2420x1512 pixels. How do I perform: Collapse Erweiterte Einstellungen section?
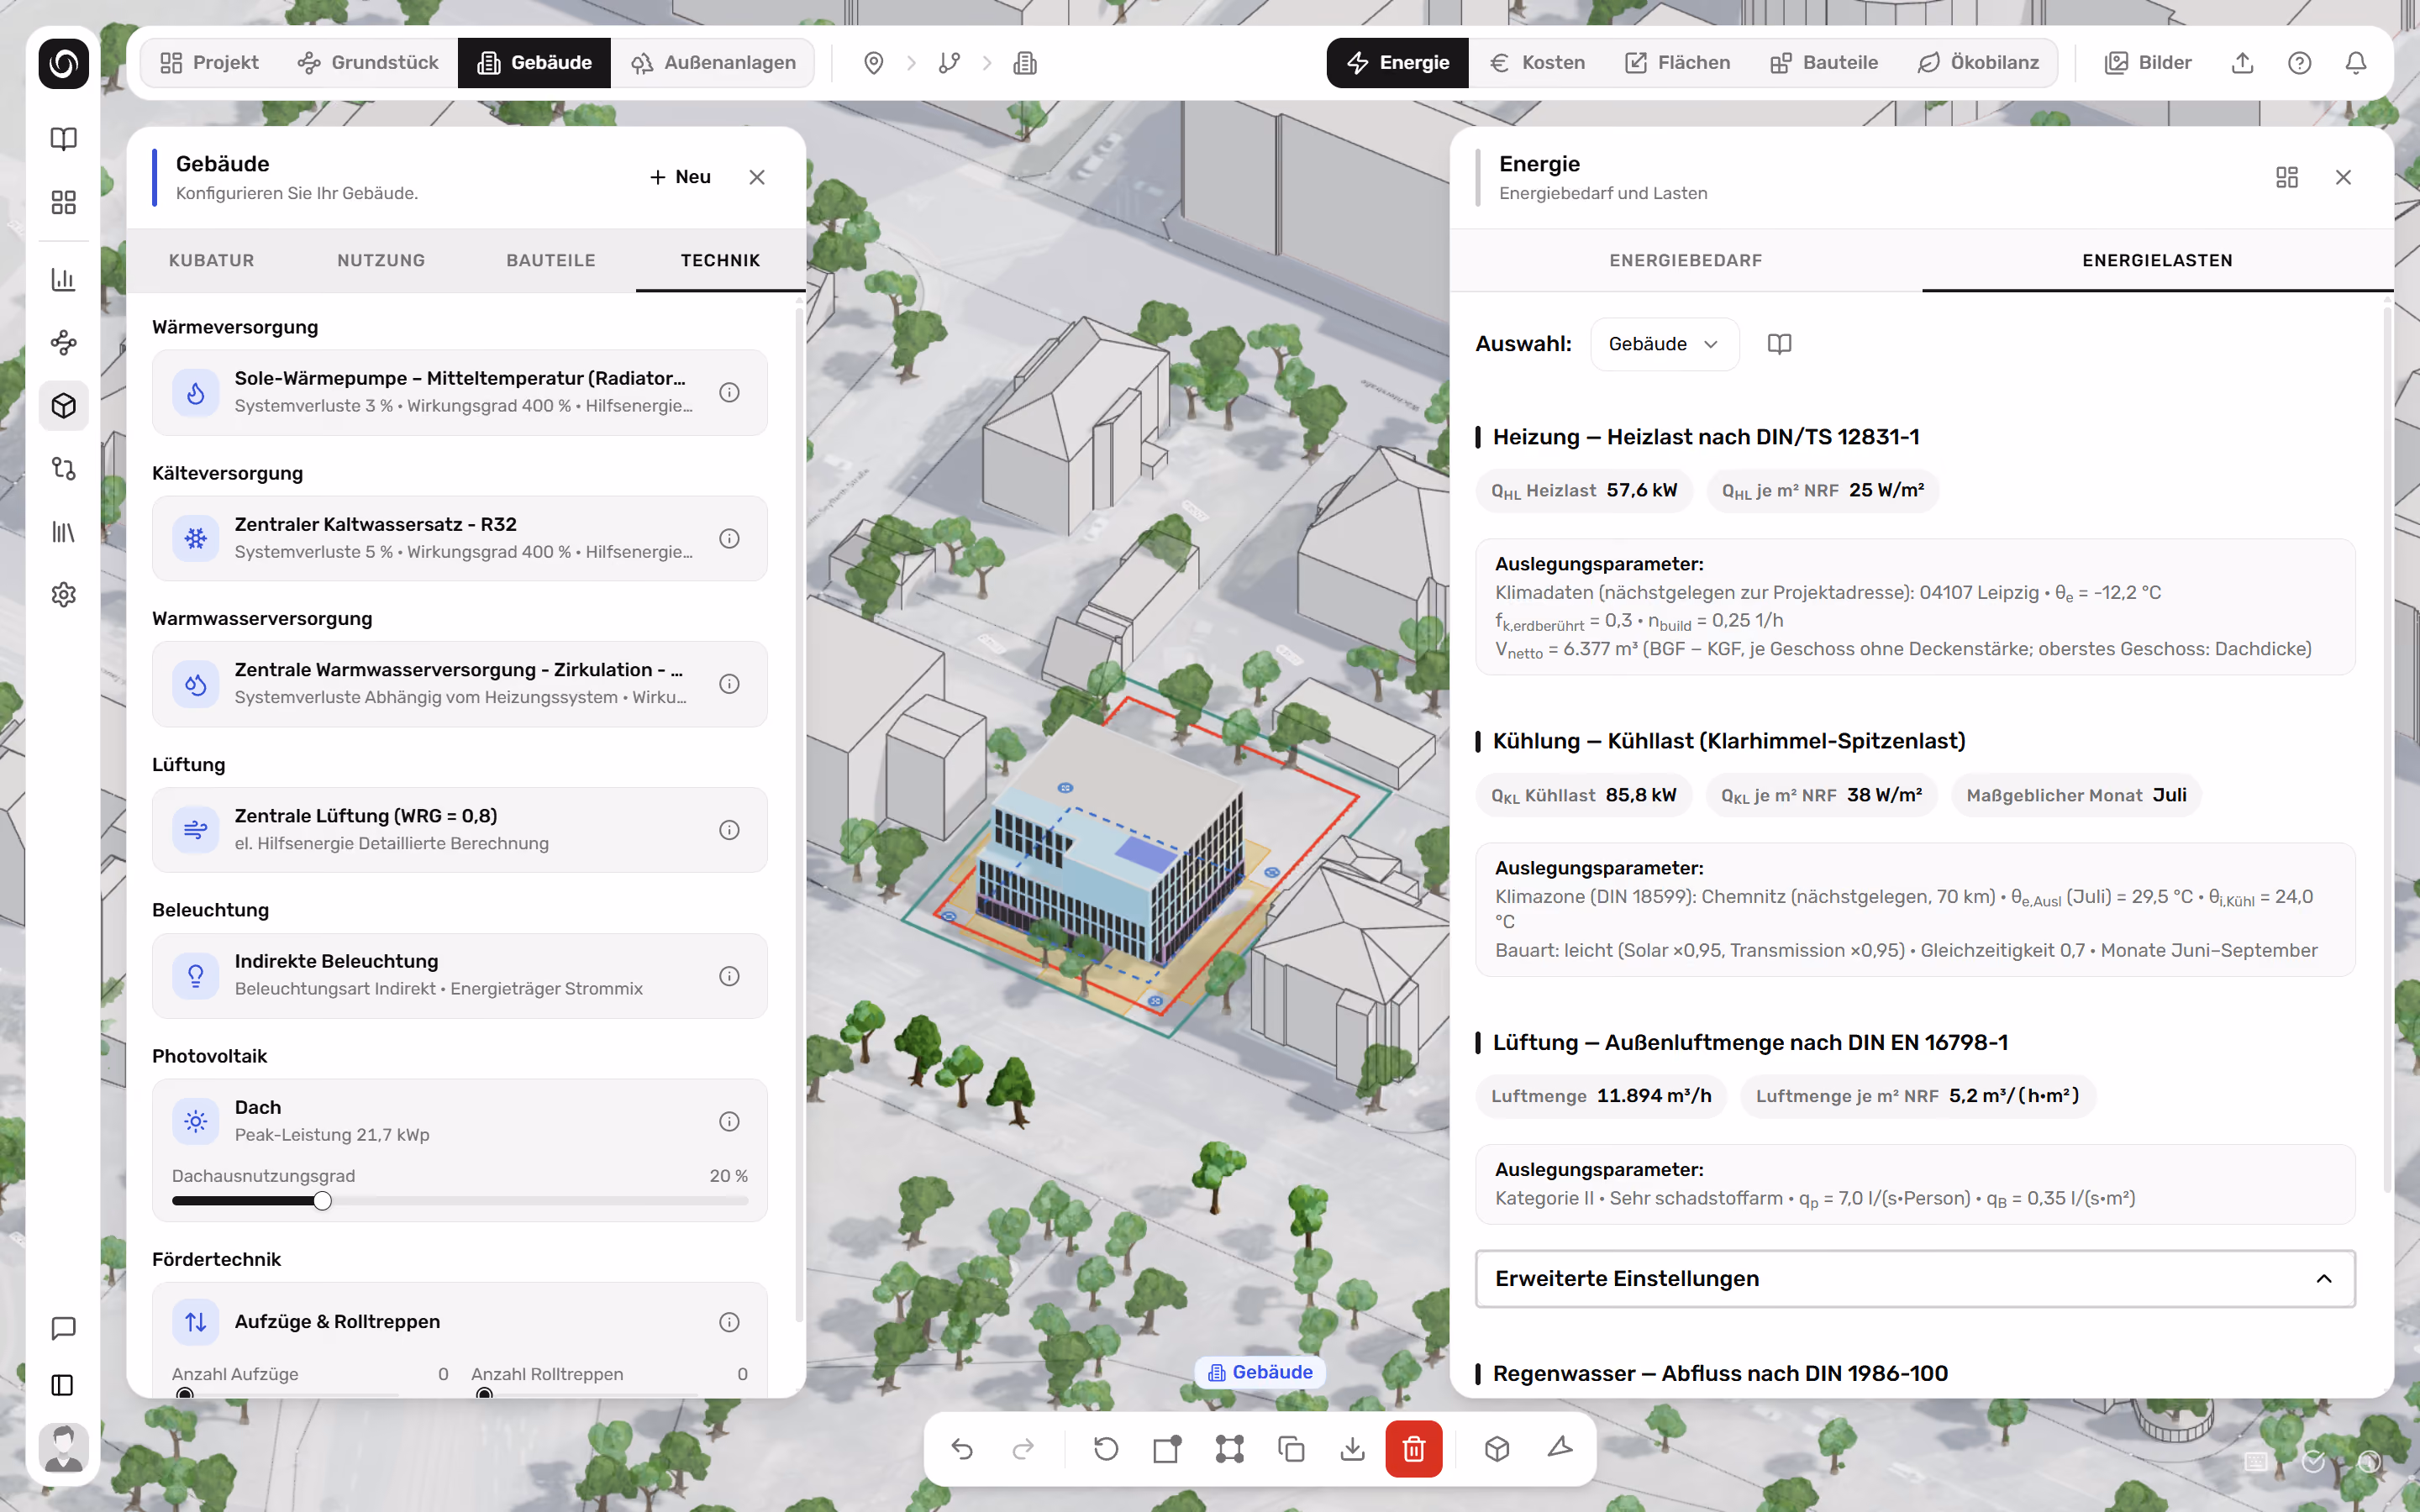1915,1278
